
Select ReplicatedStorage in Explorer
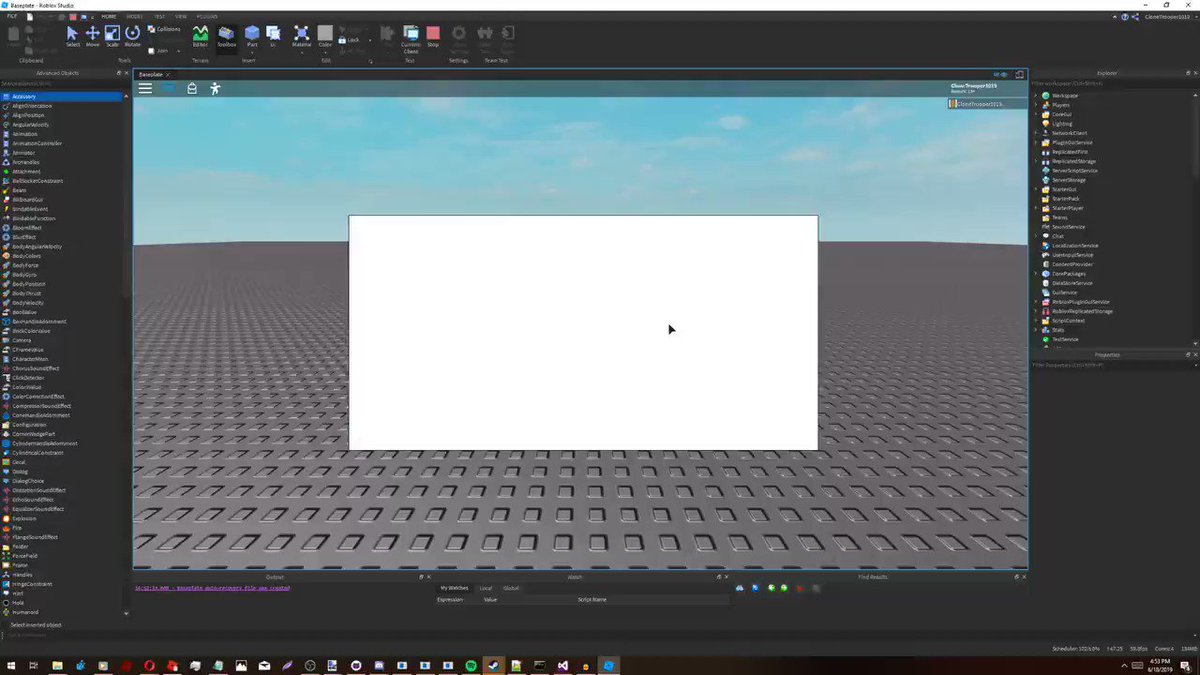point(1073,161)
